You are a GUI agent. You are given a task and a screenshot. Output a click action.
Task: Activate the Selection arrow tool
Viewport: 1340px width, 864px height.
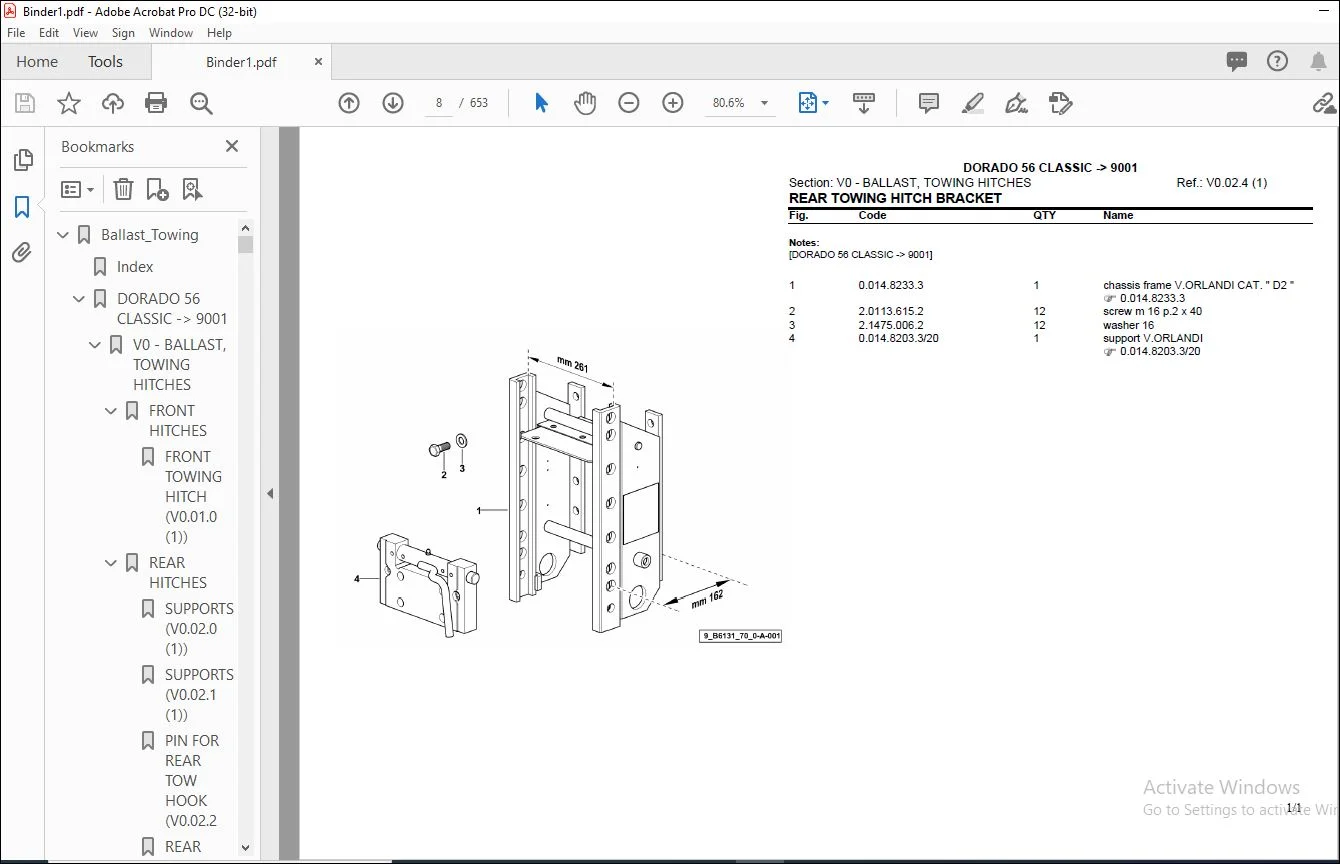click(541, 103)
